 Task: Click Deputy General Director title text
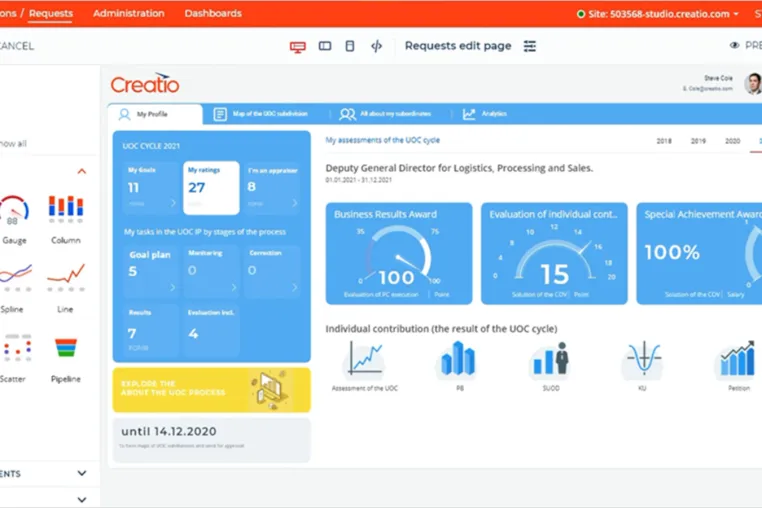(459, 168)
